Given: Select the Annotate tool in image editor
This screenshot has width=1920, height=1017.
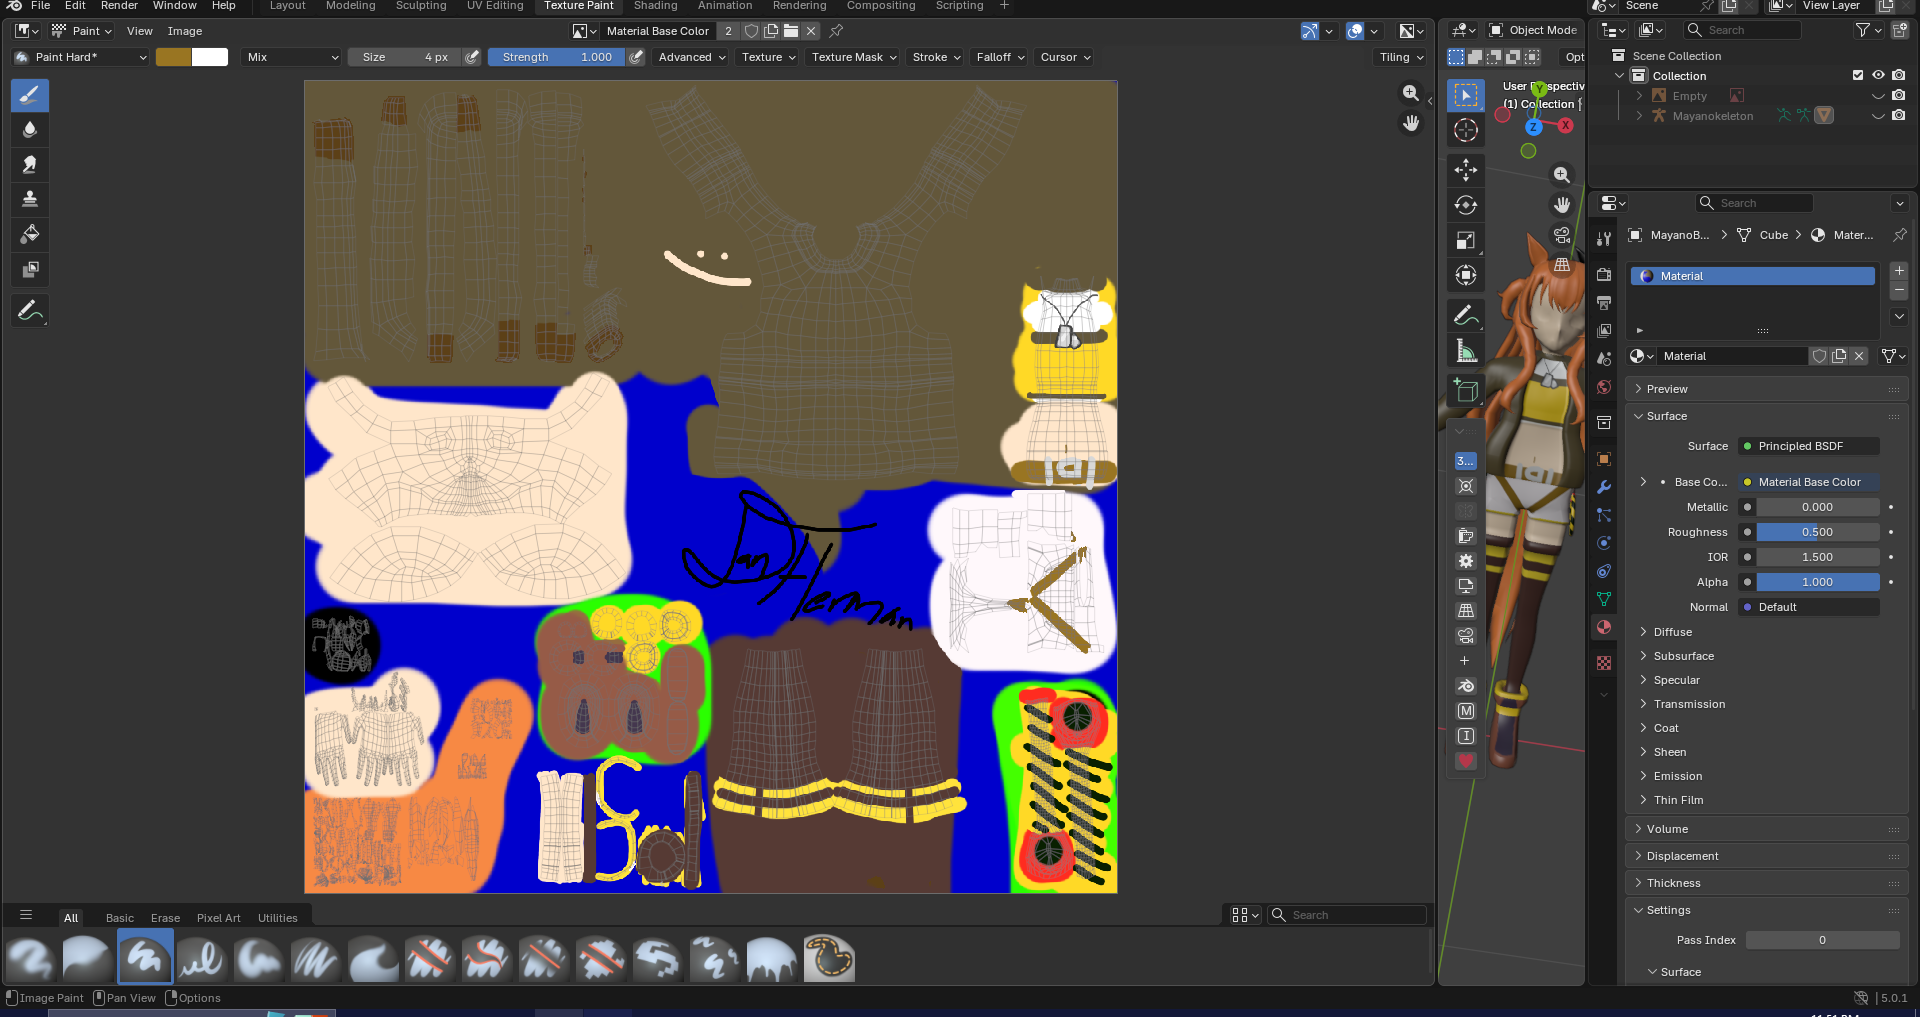Looking at the screenshot, I should 30,311.
